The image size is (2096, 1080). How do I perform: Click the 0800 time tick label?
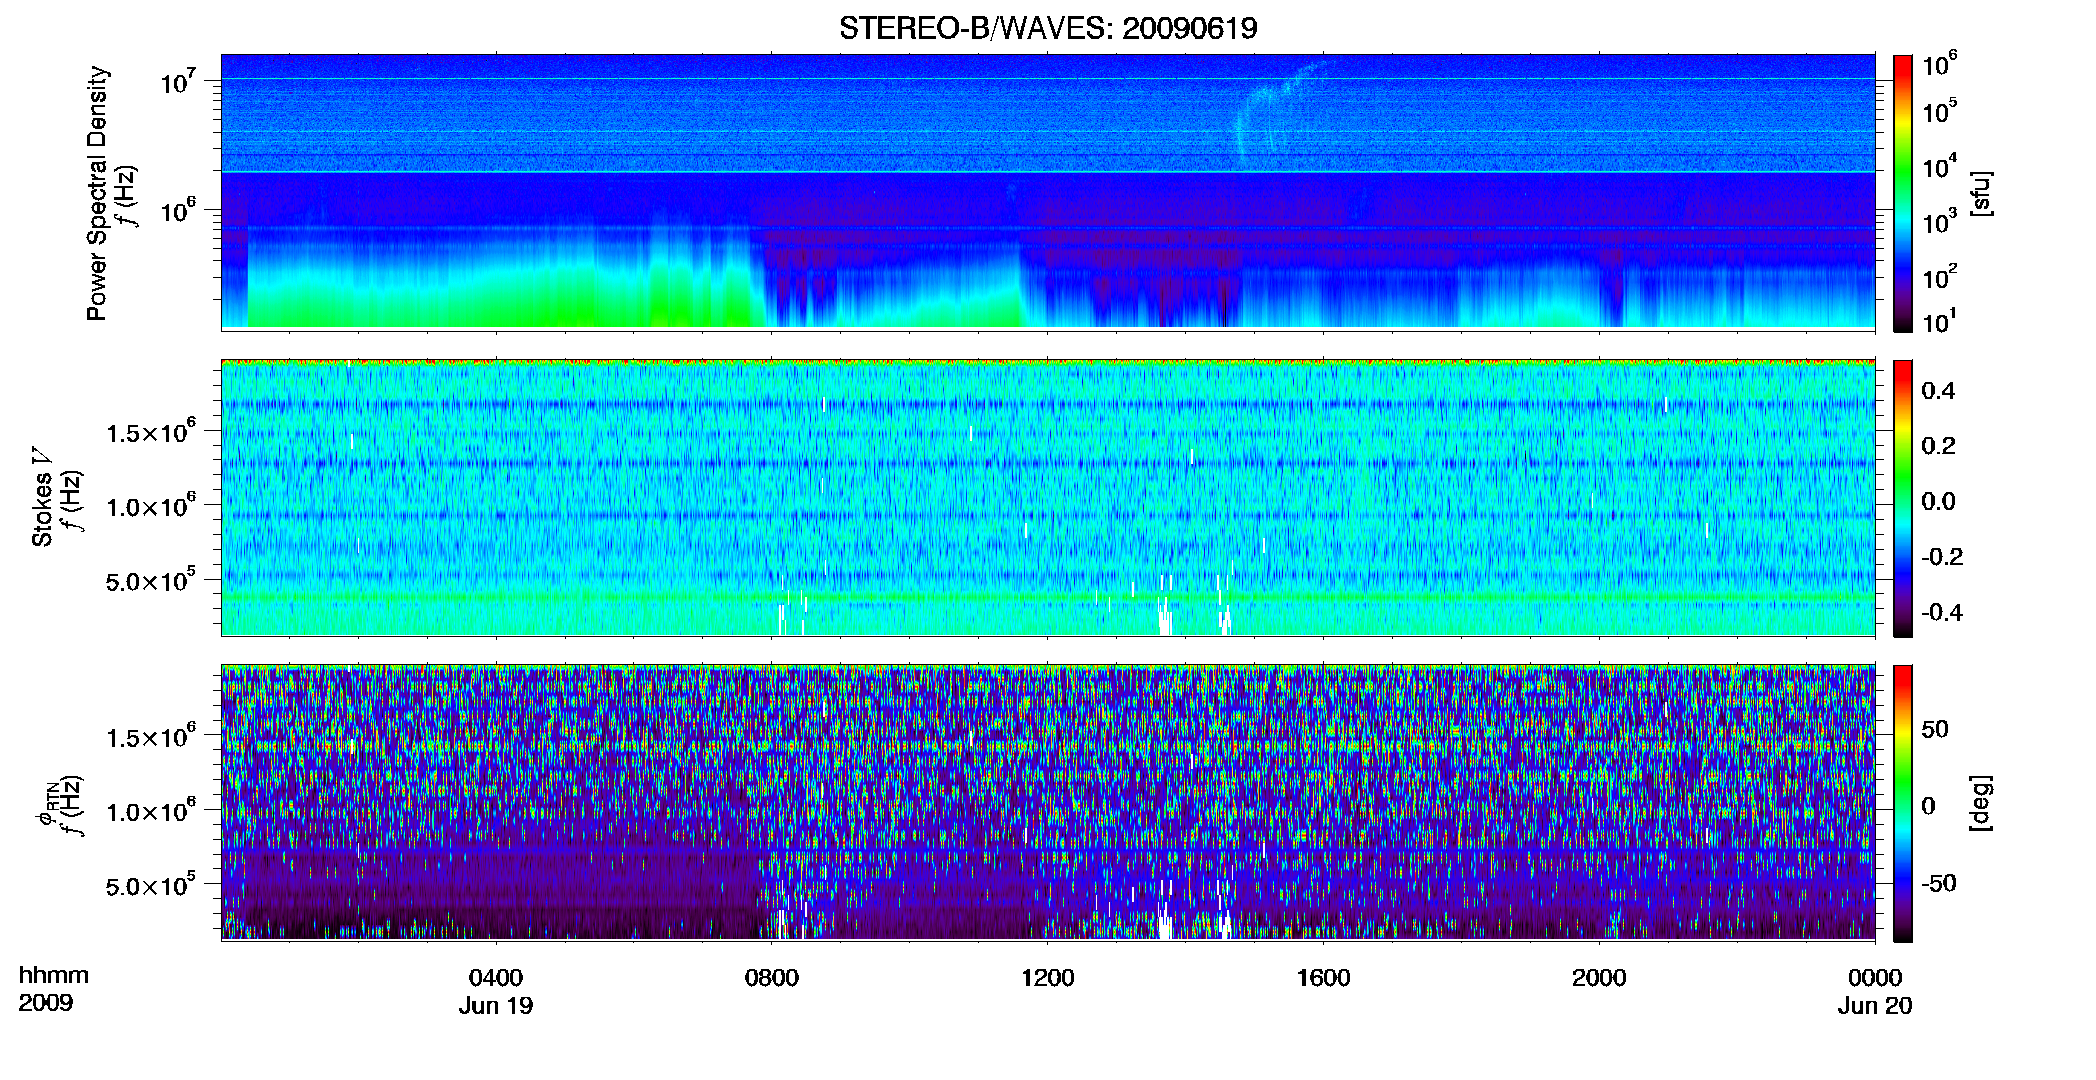(x=772, y=978)
